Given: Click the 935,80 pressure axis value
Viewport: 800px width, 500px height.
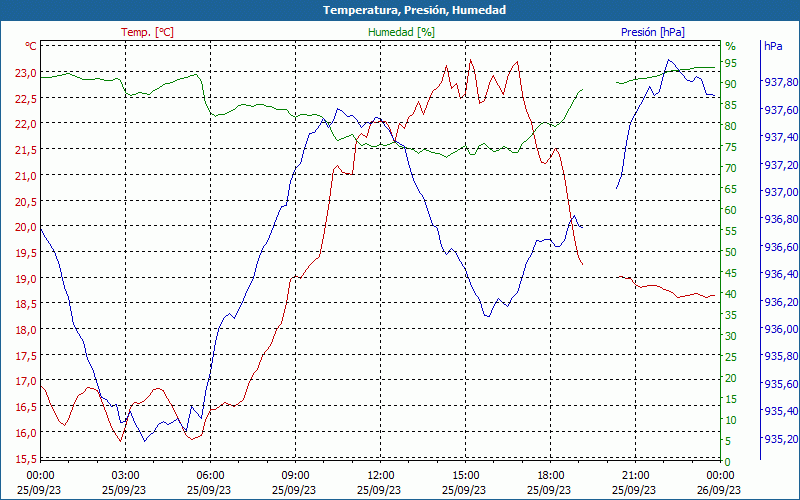Looking at the screenshot, I should click(x=781, y=356).
